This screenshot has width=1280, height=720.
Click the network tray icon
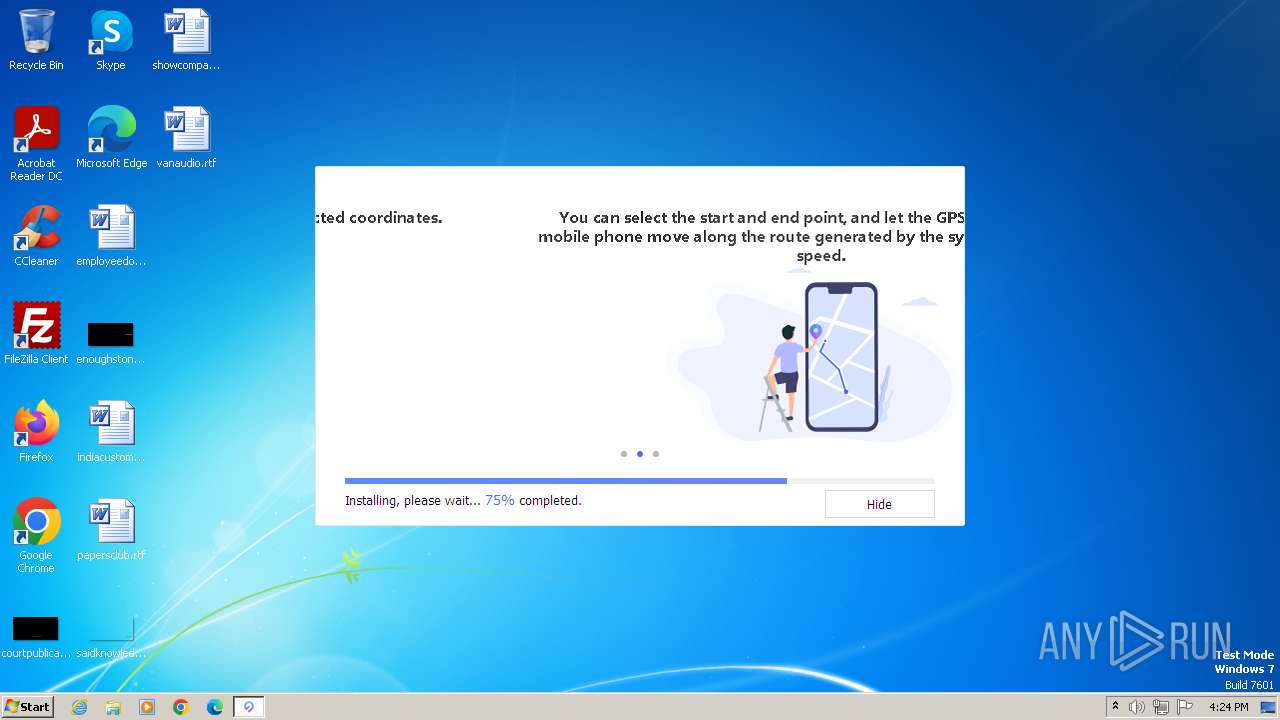[x=1161, y=707]
